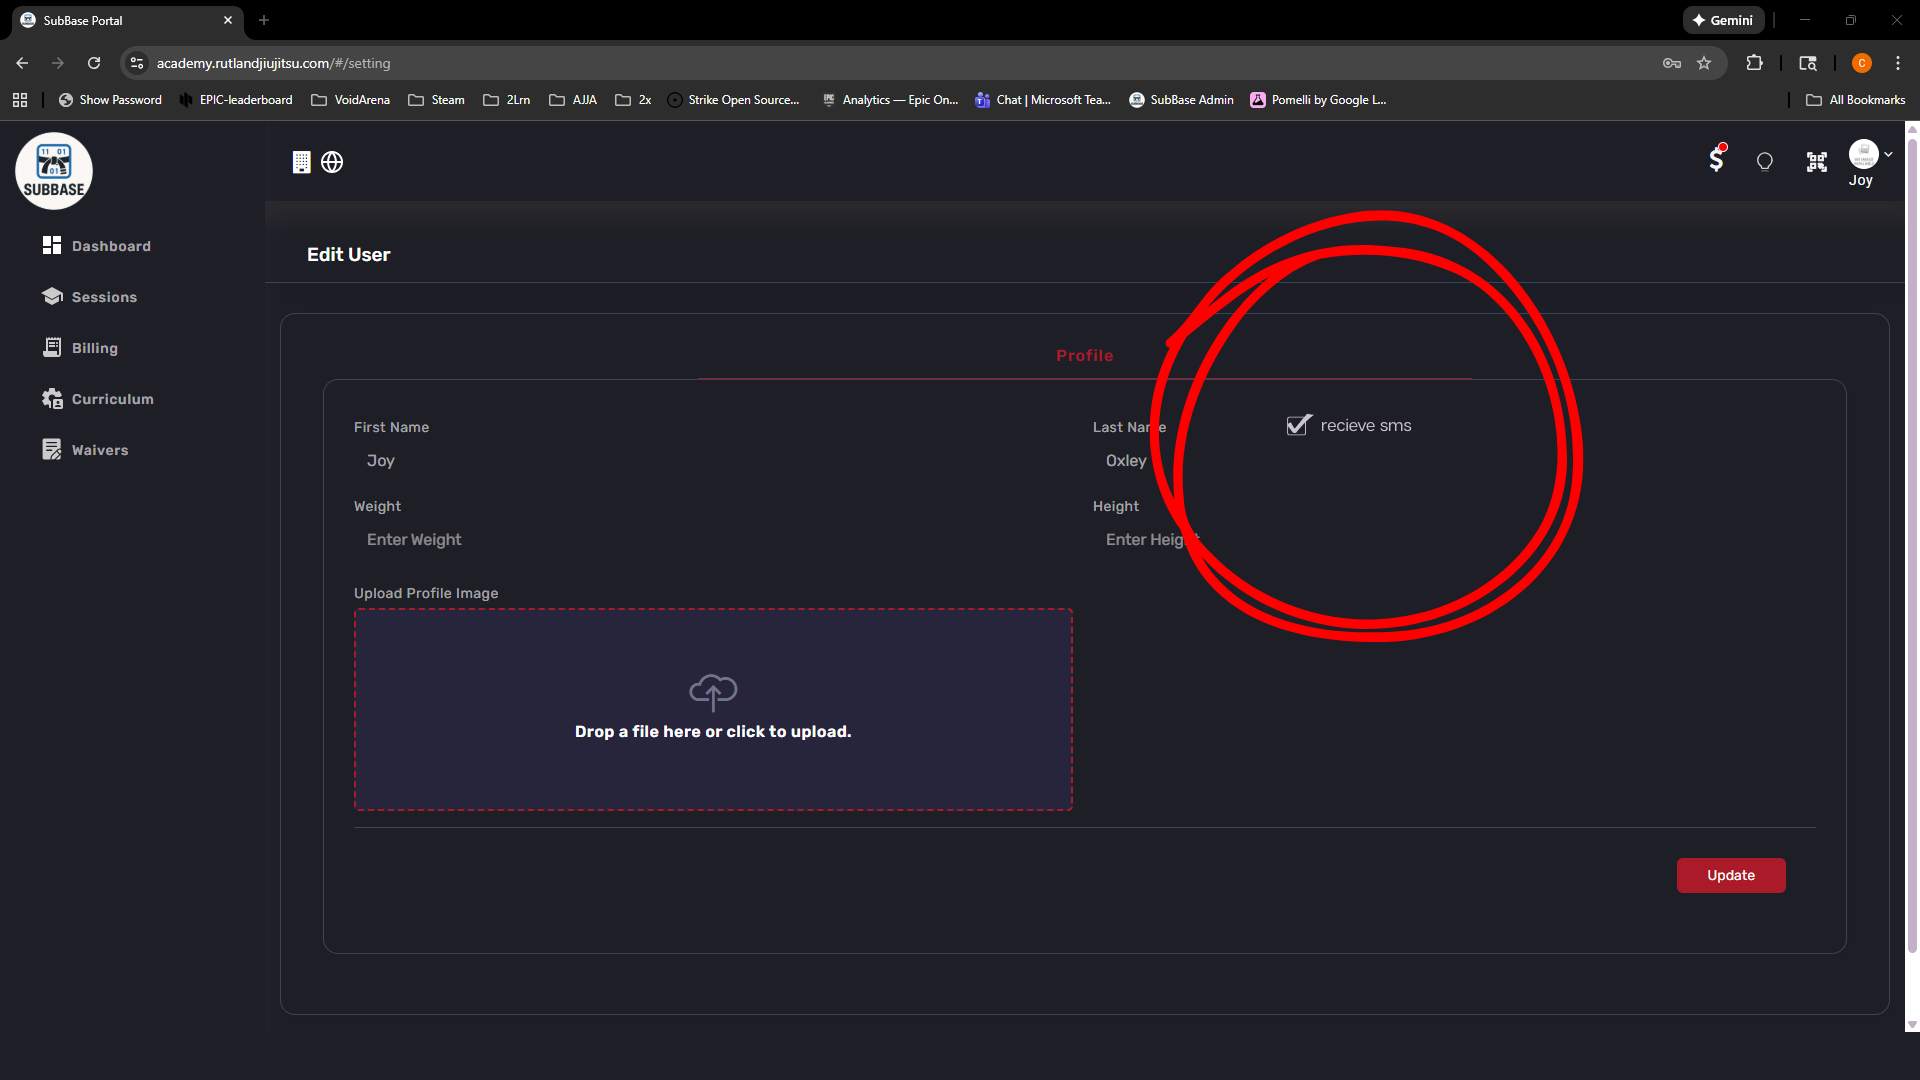This screenshot has width=1920, height=1080.
Task: Click the cloud upload icon
Action: pyautogui.click(x=713, y=691)
